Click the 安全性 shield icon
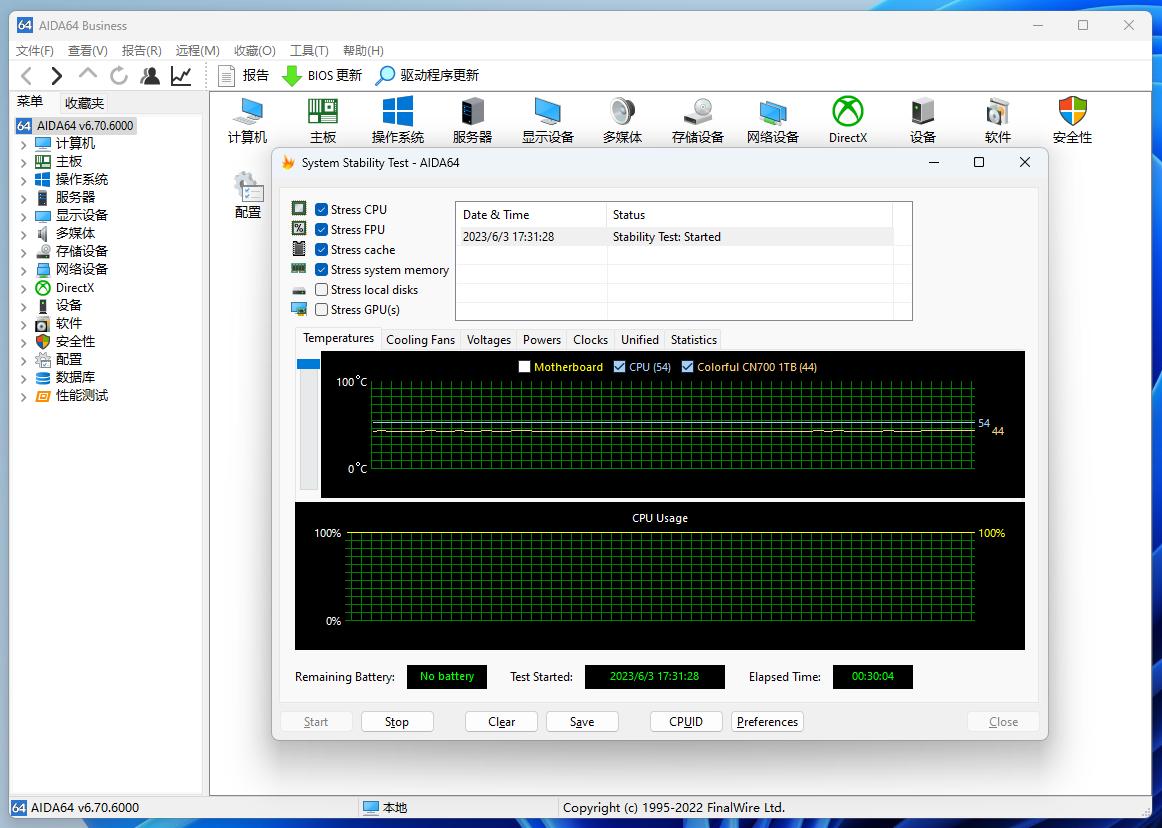Viewport: 1162px width, 828px height. (x=1072, y=112)
